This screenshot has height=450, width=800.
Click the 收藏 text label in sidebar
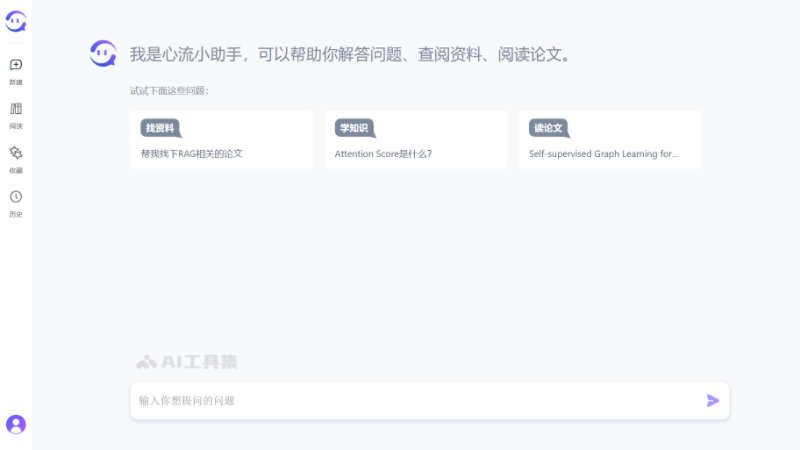click(x=16, y=170)
